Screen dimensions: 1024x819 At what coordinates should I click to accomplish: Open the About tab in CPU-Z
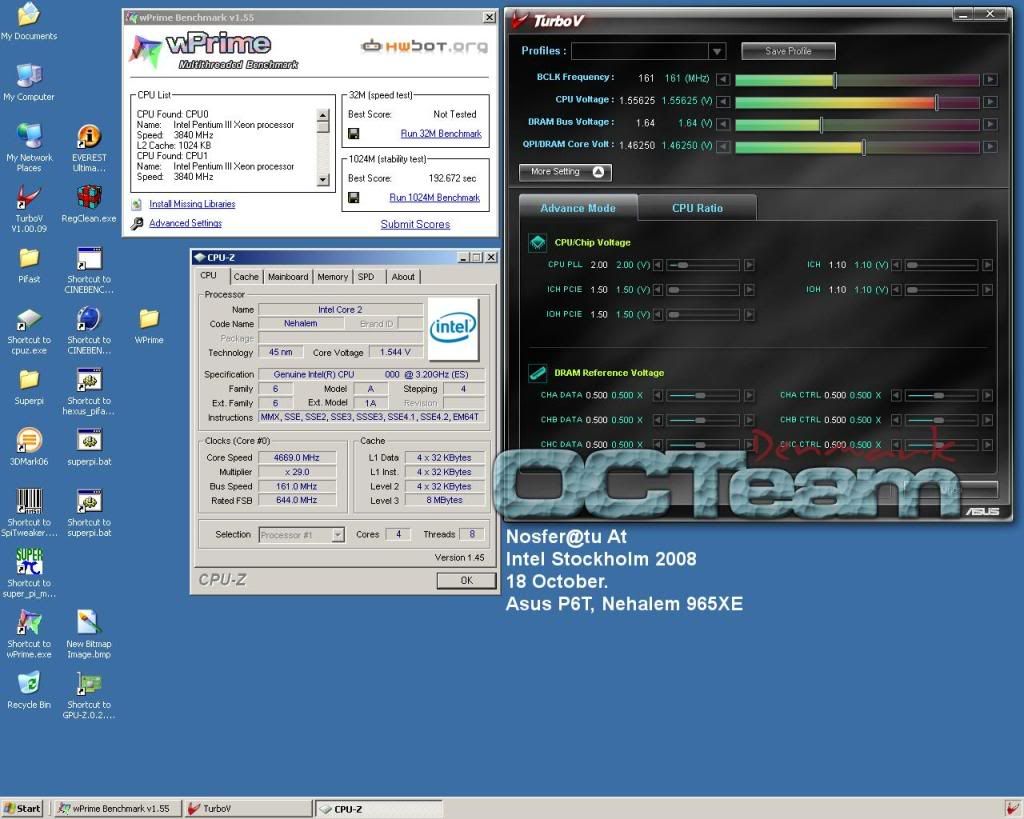[403, 276]
